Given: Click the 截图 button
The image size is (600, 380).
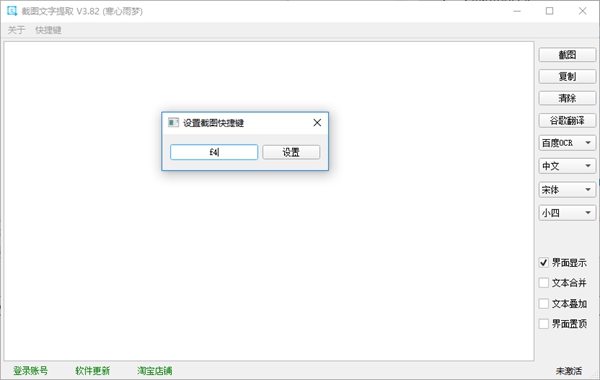Looking at the screenshot, I should (567, 55).
